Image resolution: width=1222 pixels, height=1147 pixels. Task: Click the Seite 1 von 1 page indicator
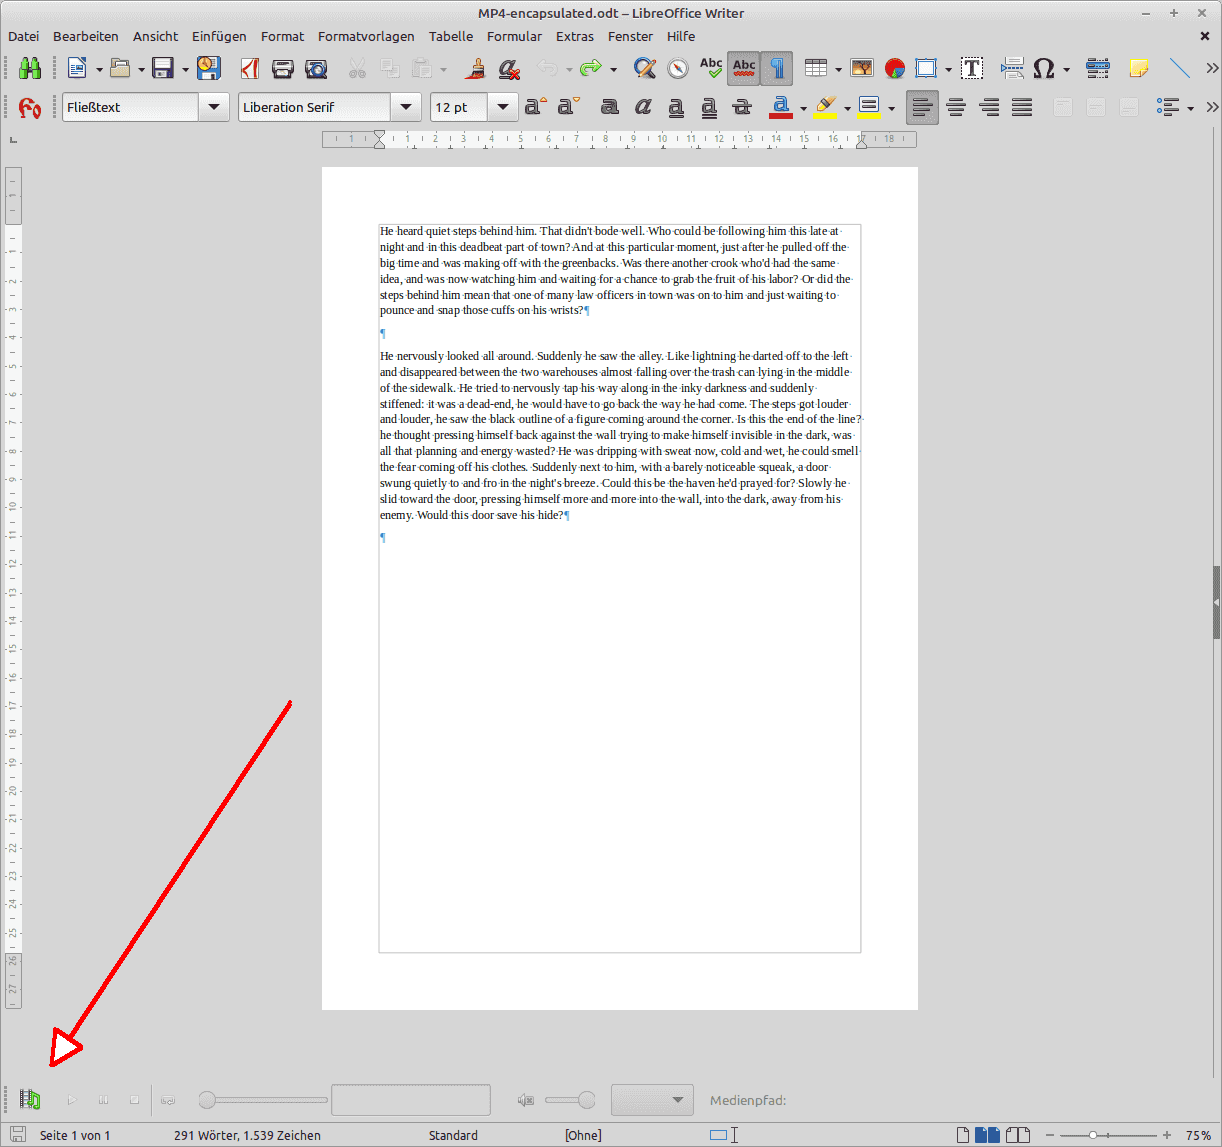pyautogui.click(x=75, y=1135)
